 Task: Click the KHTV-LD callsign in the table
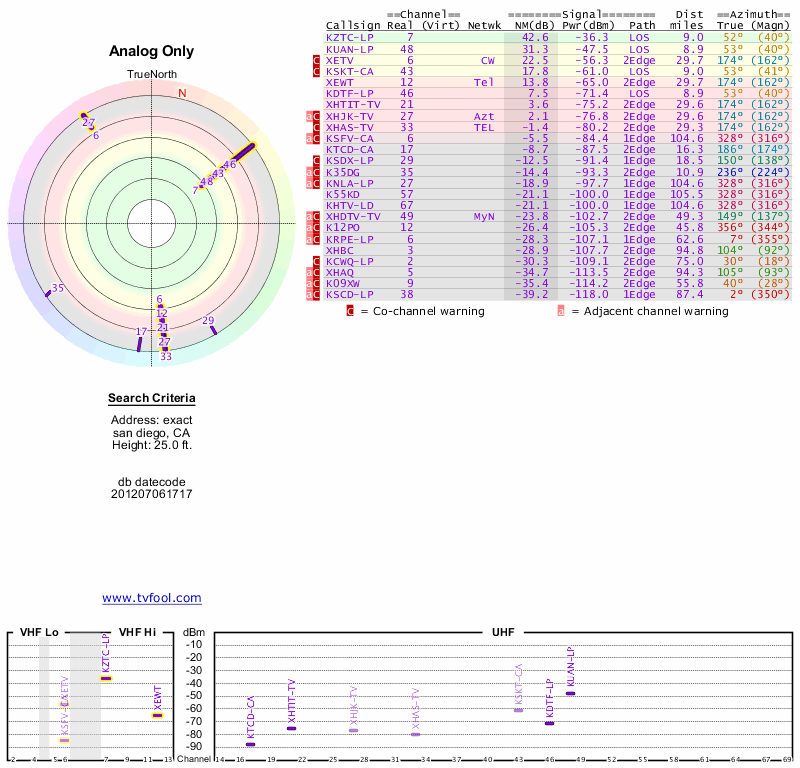coord(349,205)
